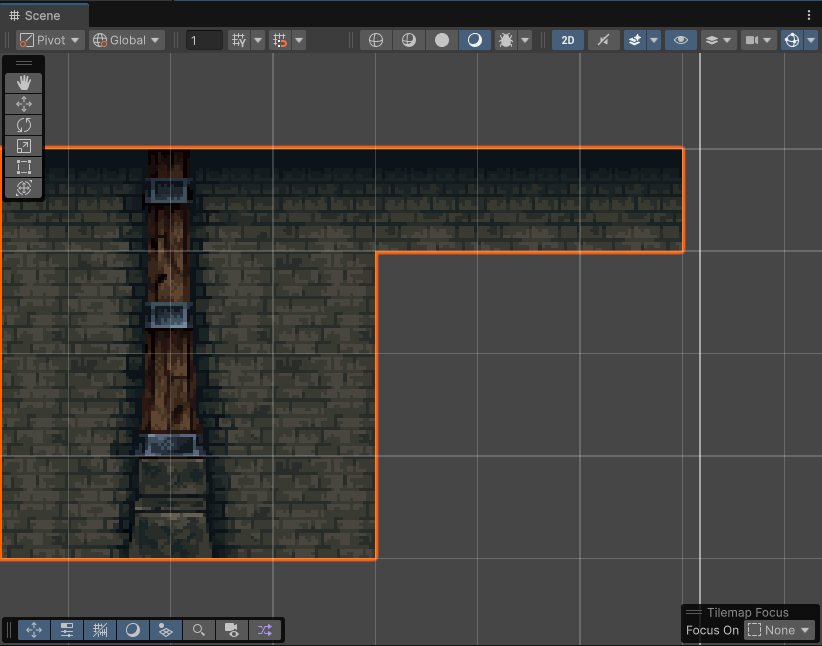Screen dimensions: 822x646
Task: Toggle scene lighting icon
Action: coord(603,40)
